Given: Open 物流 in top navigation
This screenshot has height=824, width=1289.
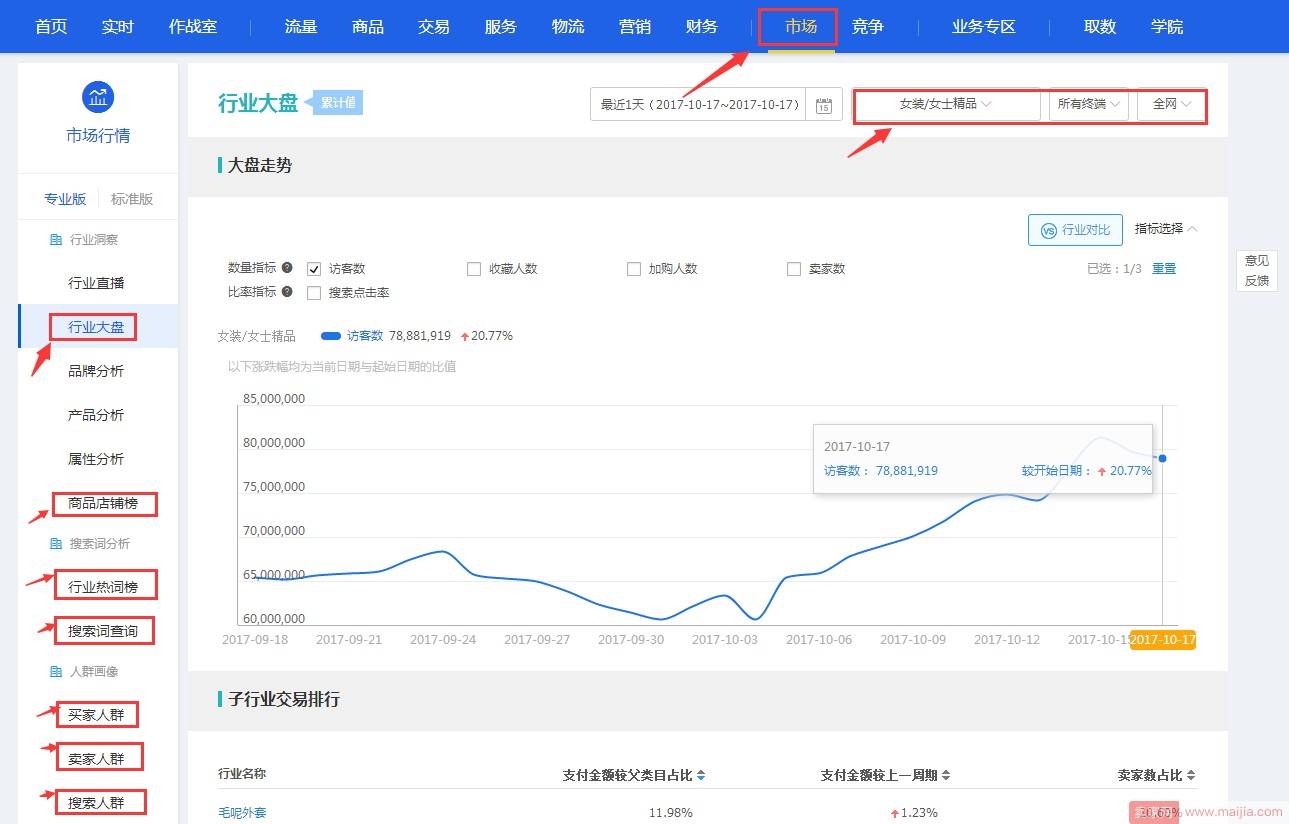Looking at the screenshot, I should tap(568, 27).
